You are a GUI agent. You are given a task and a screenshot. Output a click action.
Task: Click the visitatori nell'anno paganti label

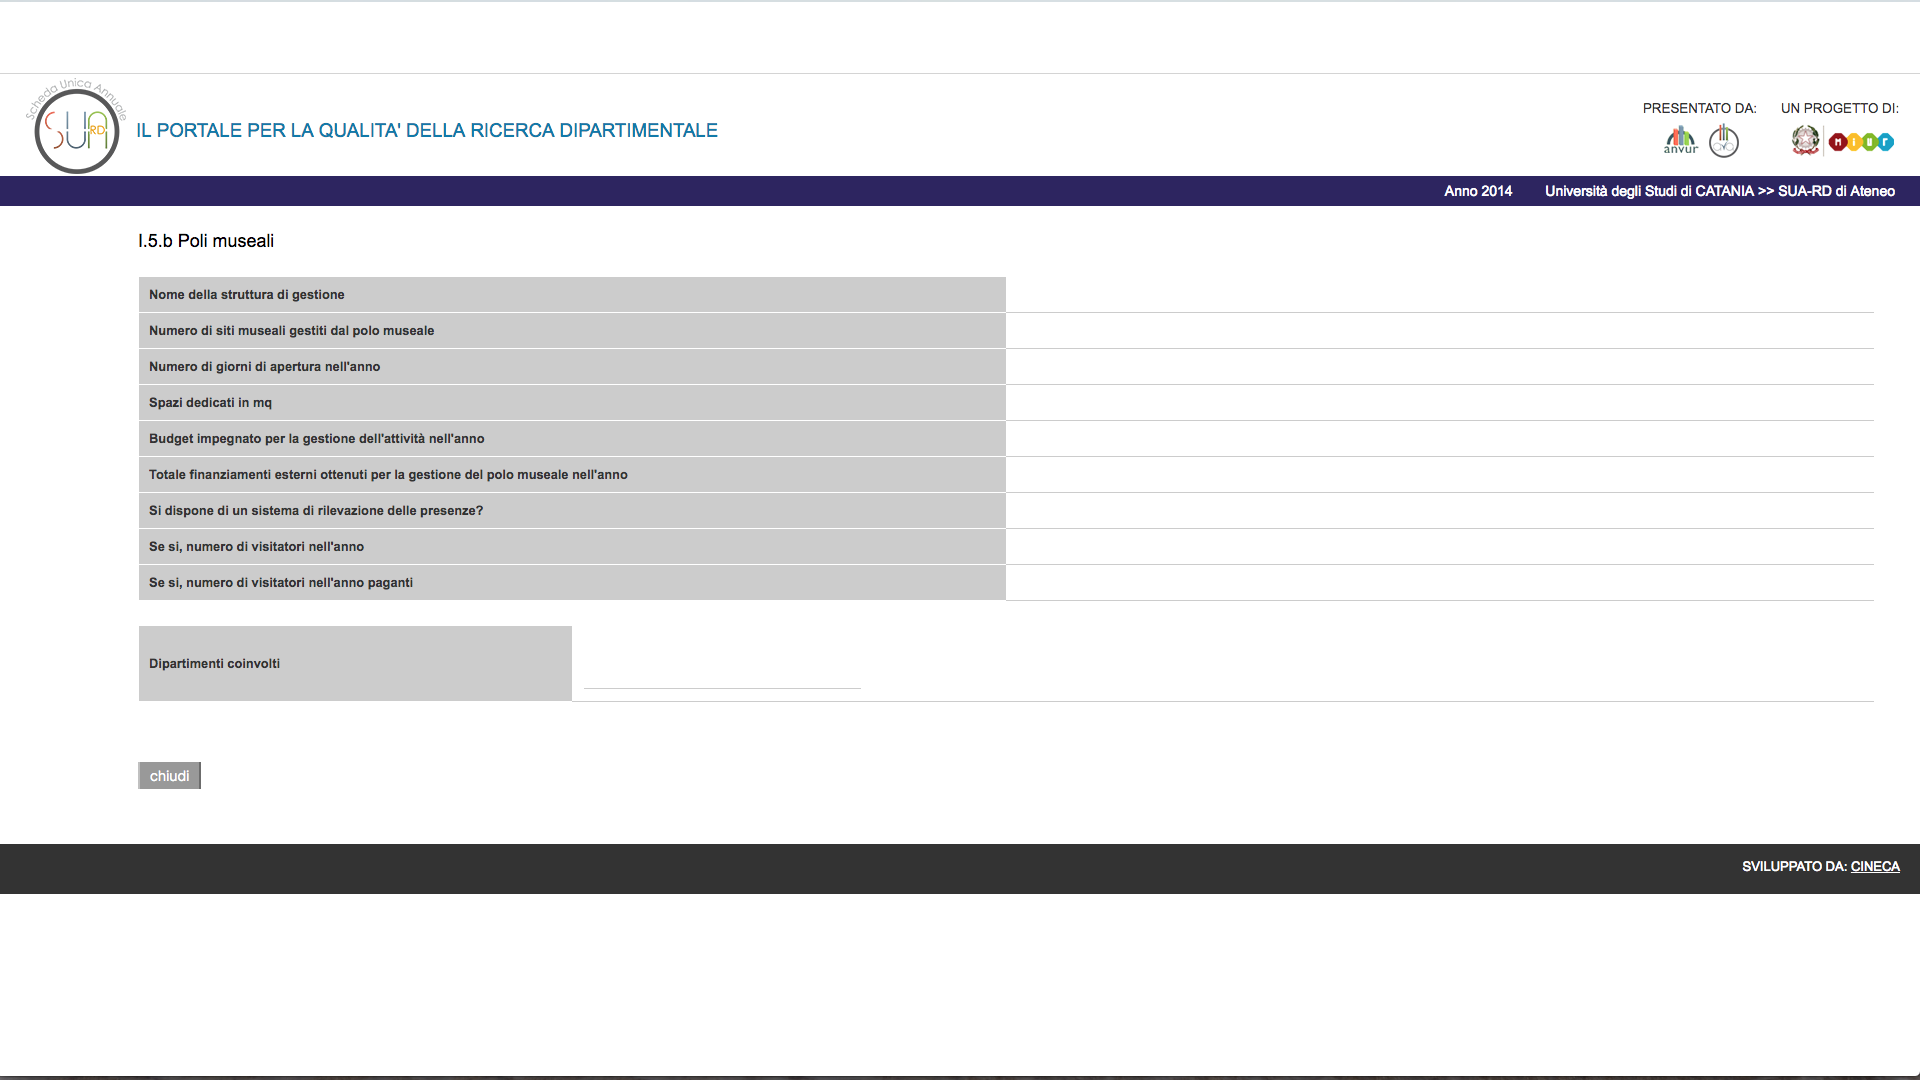point(281,583)
